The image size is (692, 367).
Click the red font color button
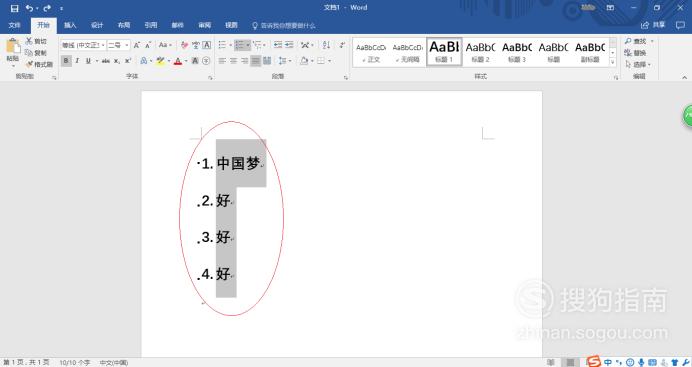point(178,61)
